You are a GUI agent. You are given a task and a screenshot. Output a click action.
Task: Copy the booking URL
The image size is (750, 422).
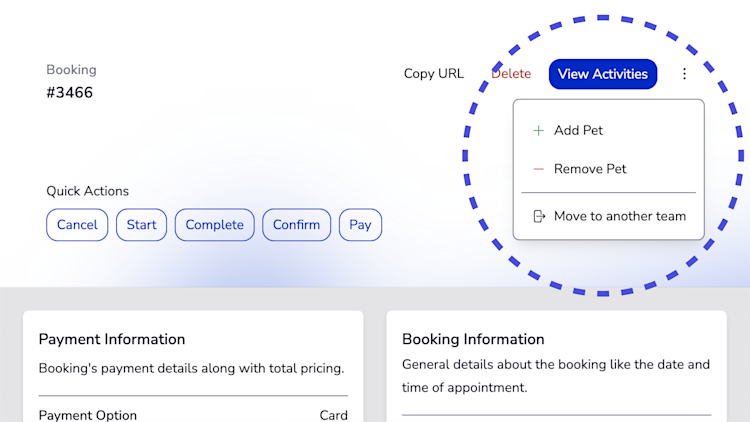coord(433,74)
